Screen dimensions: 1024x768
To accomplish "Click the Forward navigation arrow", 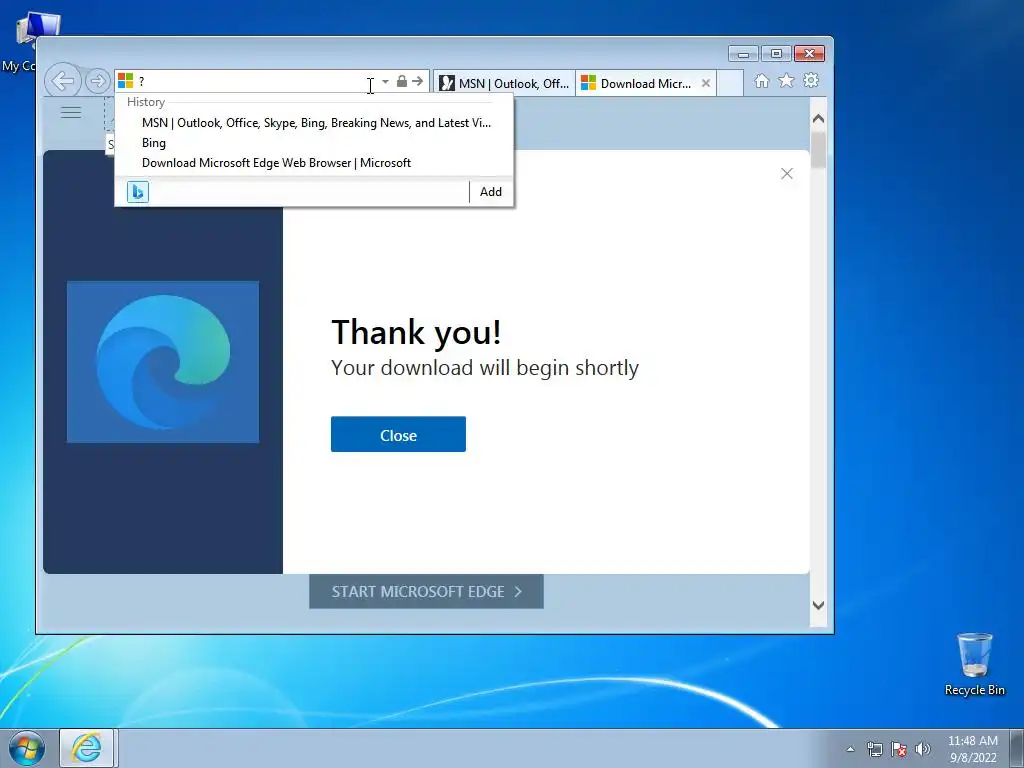I will pyautogui.click(x=97, y=81).
